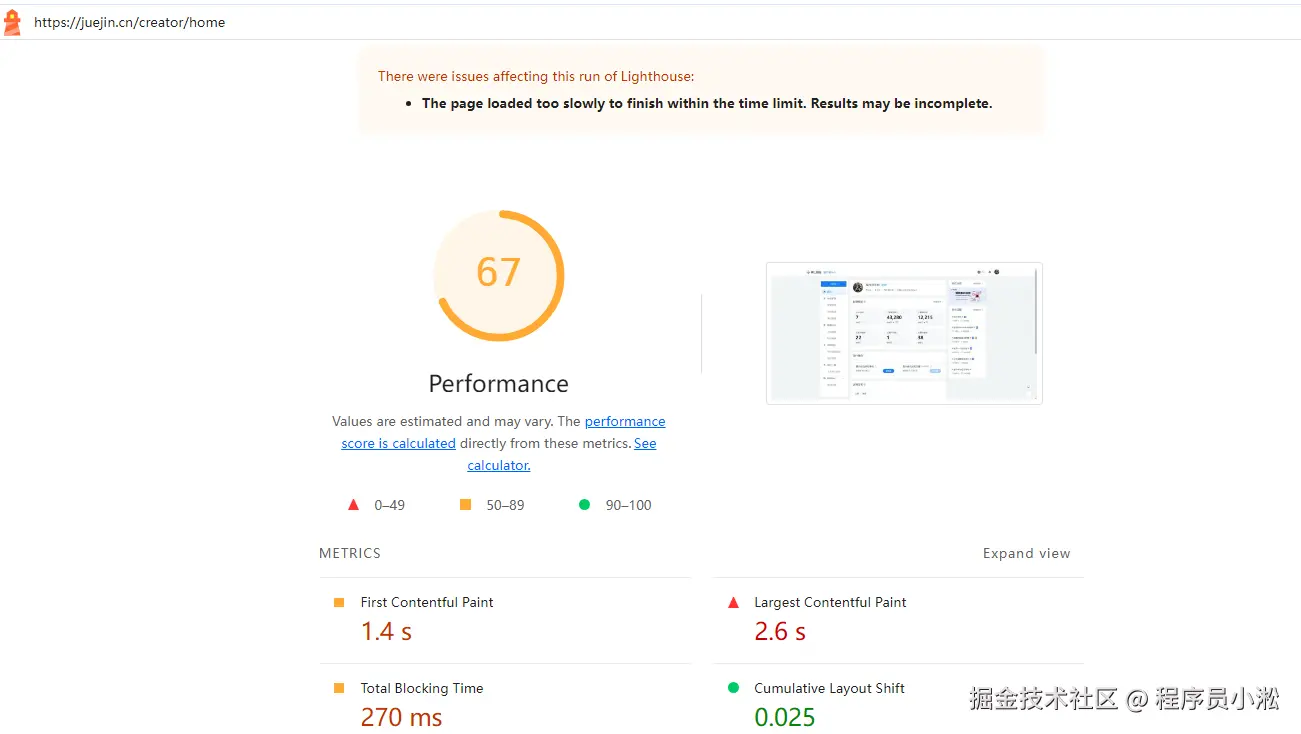
Task: Toggle the Expand view option
Action: tap(1026, 553)
